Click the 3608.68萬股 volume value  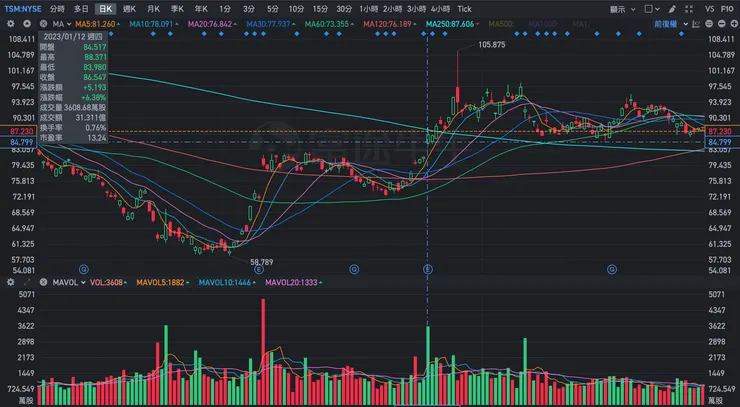point(85,108)
